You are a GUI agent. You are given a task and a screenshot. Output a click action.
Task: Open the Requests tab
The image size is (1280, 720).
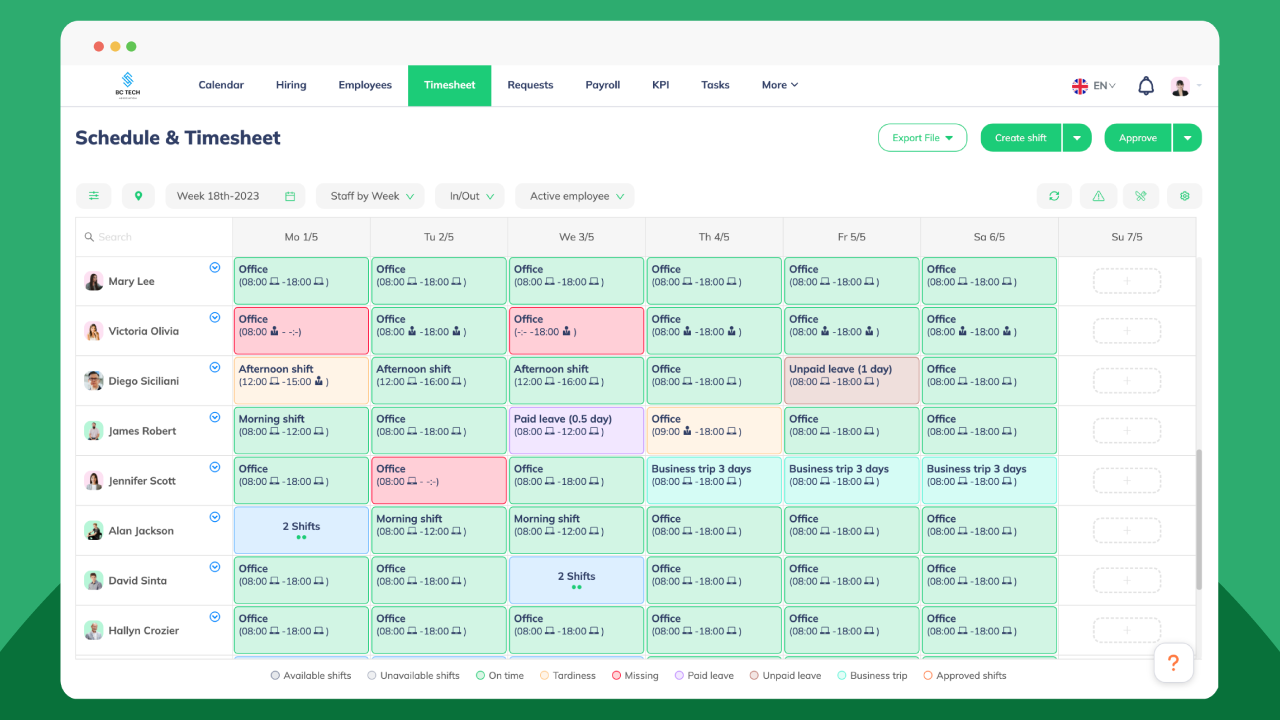[x=530, y=85]
